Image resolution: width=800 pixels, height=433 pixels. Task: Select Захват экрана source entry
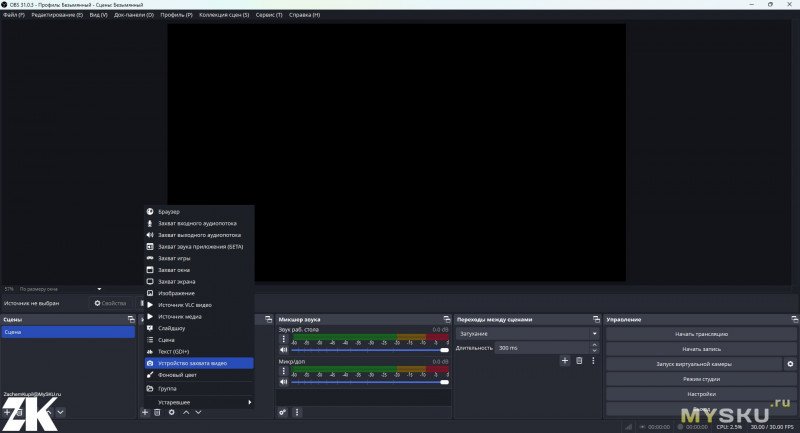click(x=199, y=282)
